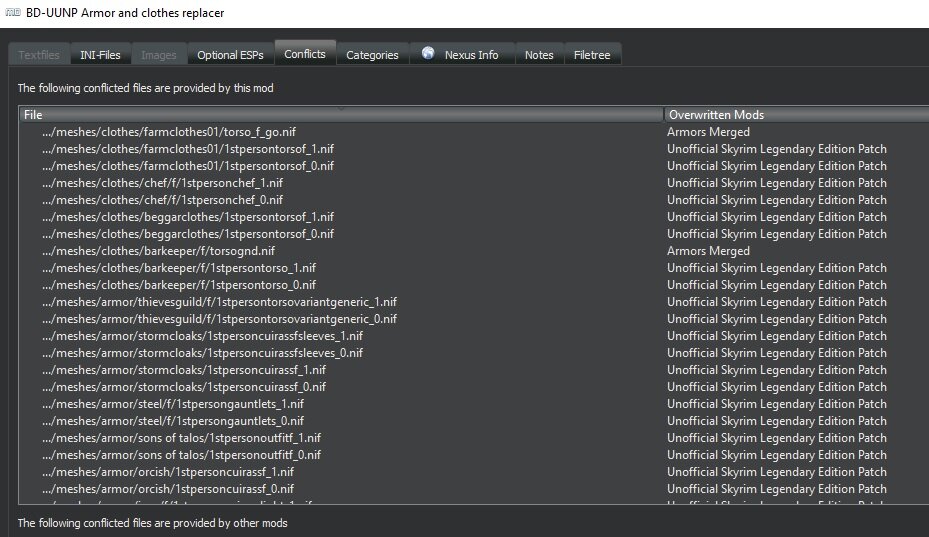Select orcish/1stpersoncuirassf_1.nif row
Screen dimensions: 929x537
click(473, 472)
